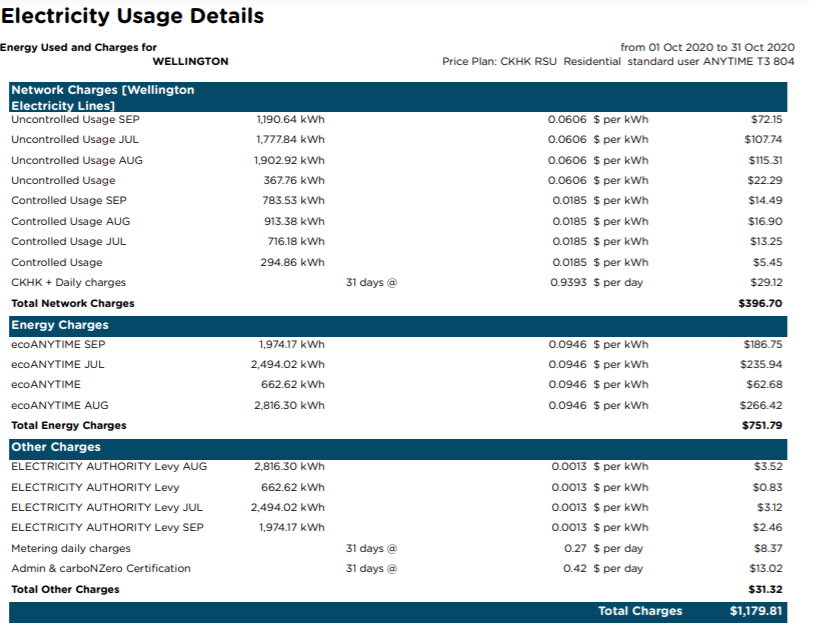This screenshot has width=819, height=632.
Task: Select "Admin & carboNZero Certification" label
Action: [x=101, y=568]
